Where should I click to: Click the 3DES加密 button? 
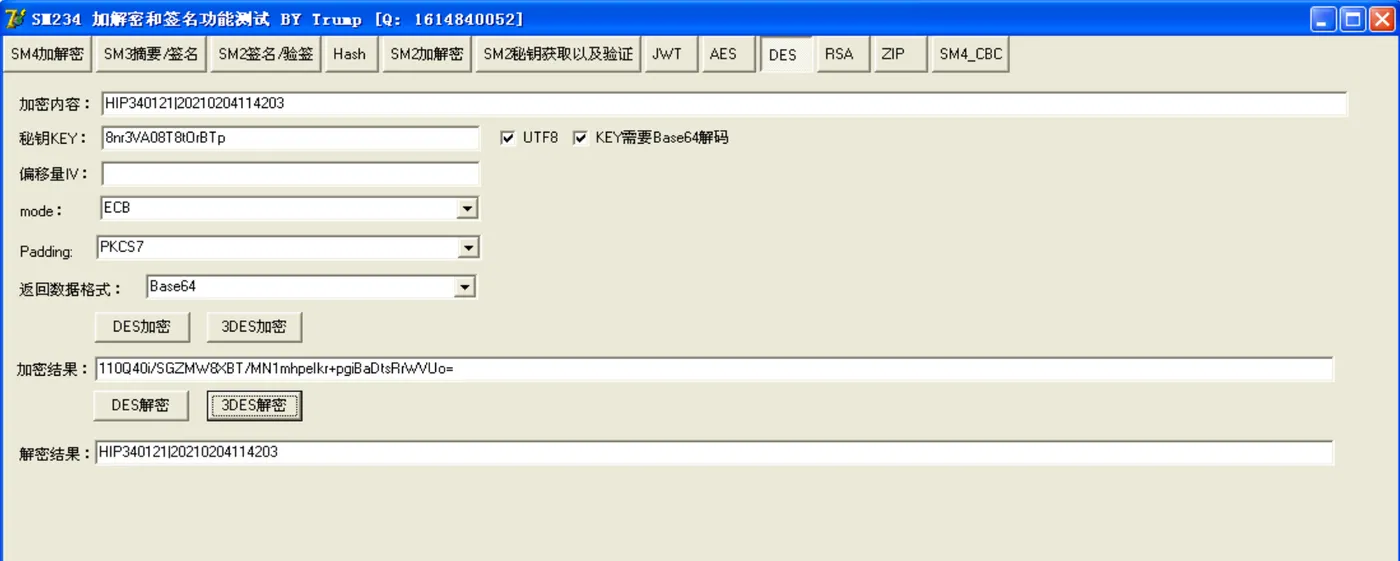click(254, 326)
